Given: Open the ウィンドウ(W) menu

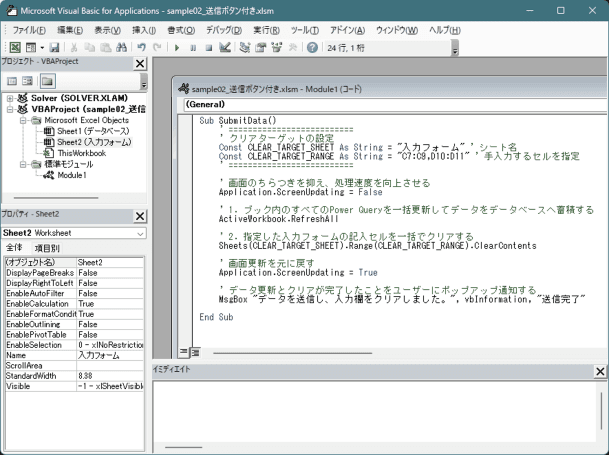Looking at the screenshot, I should click(x=397, y=30).
